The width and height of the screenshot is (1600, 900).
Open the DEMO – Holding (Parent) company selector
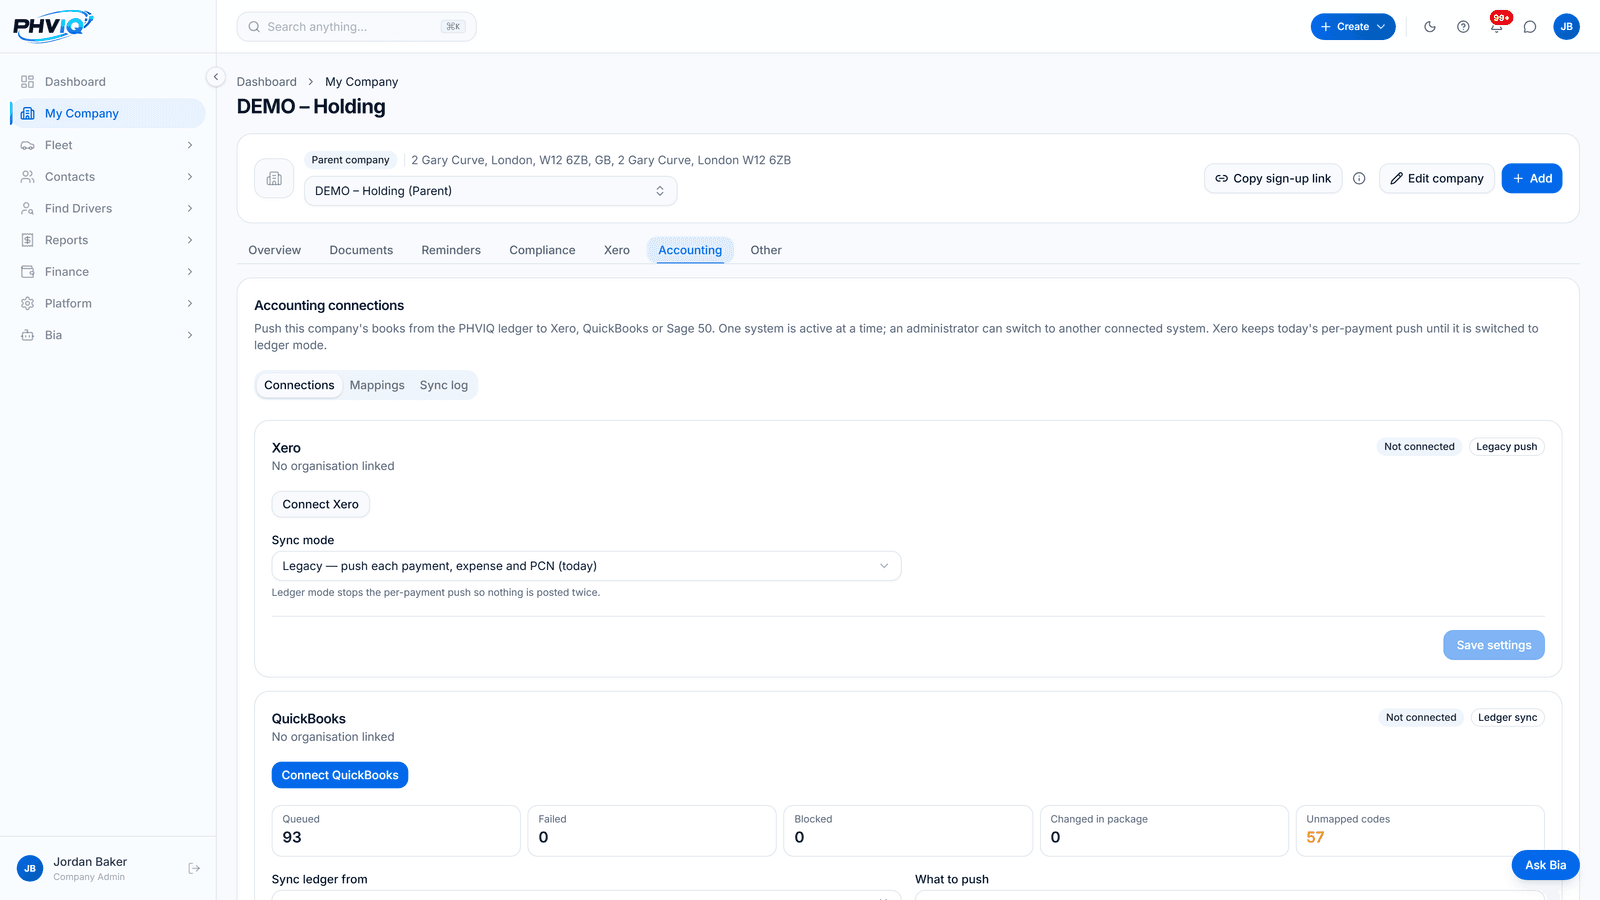pos(490,191)
